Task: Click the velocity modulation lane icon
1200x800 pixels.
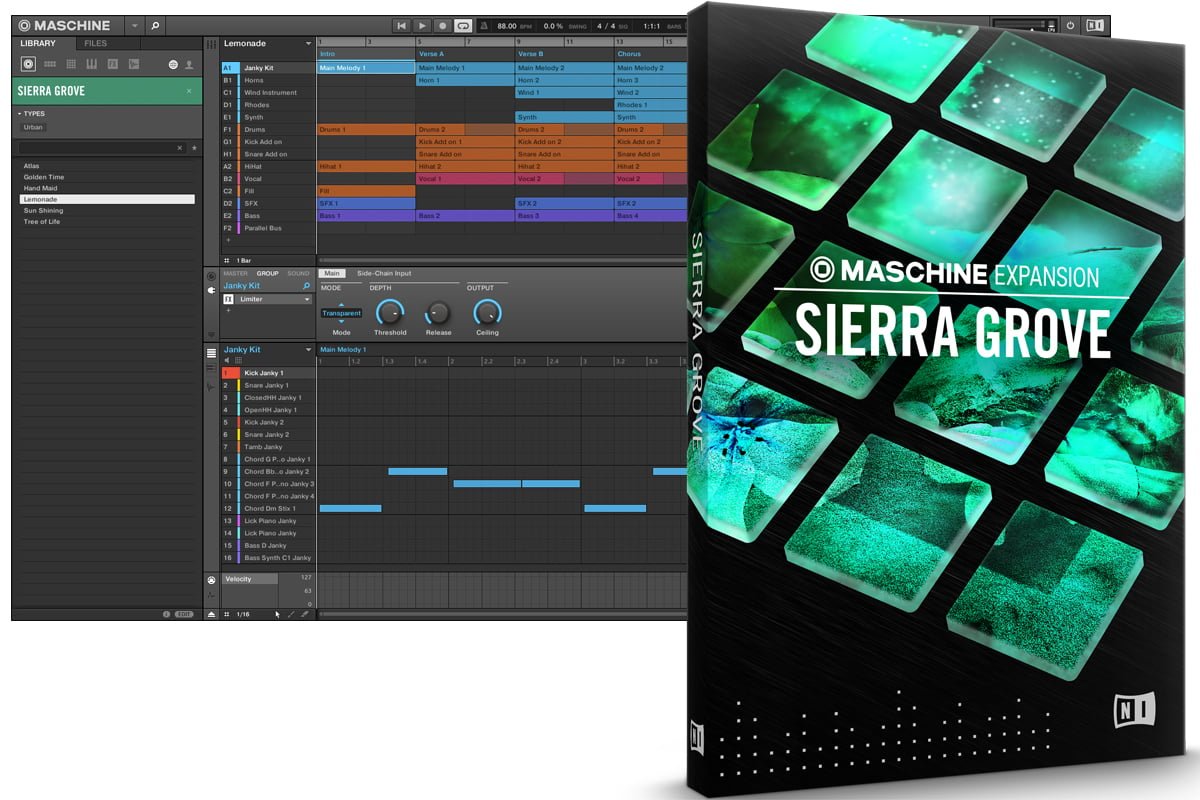Action: pos(211,580)
